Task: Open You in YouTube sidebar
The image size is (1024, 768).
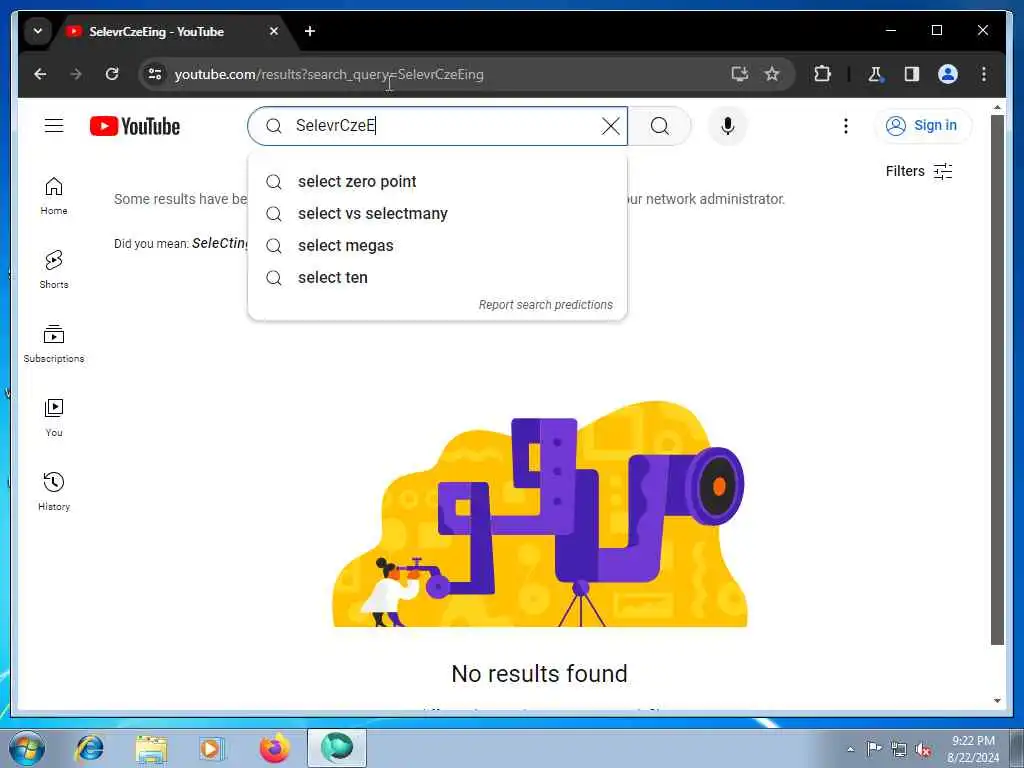Action: (x=54, y=418)
